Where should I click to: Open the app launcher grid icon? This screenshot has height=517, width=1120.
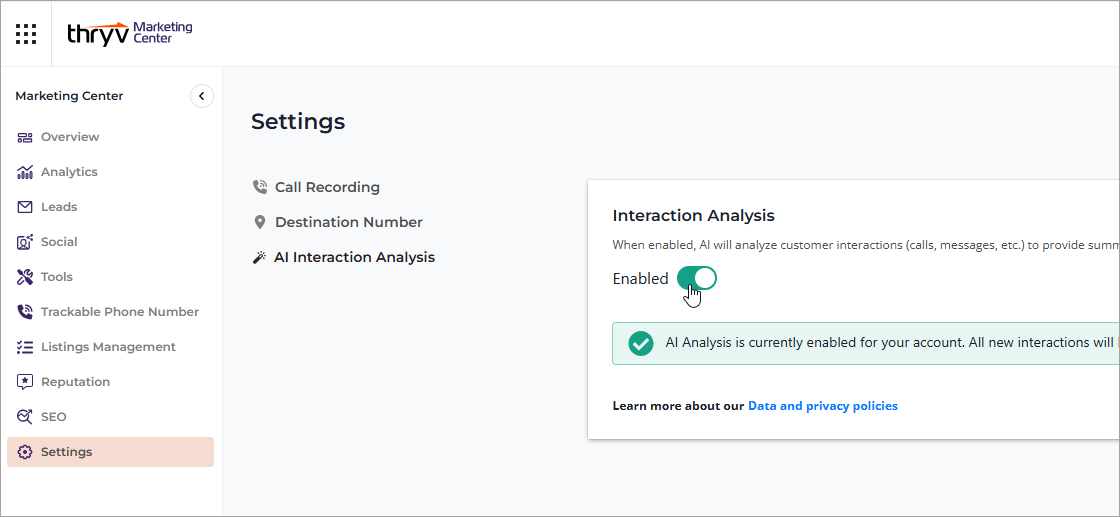click(26, 34)
